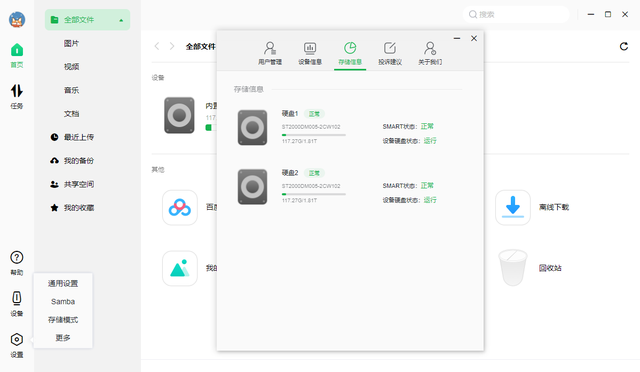This screenshot has width=640, height=372.
Task: Click the 正常 status badge for 硬盘1
Action: point(314,114)
